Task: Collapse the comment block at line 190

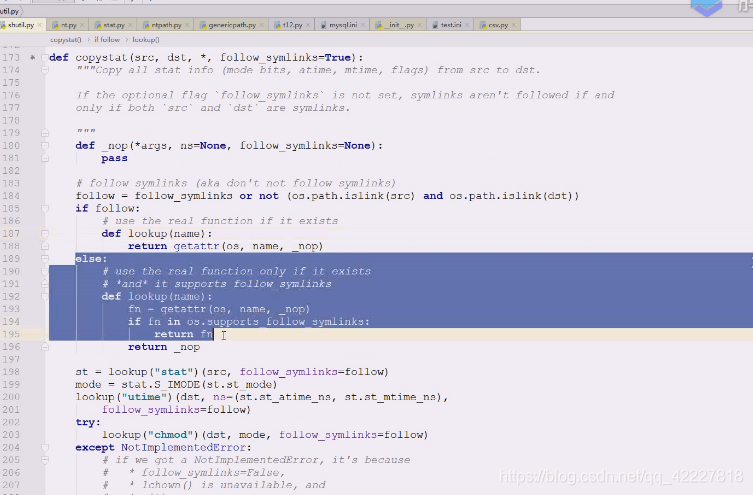Action: pyautogui.click(x=45, y=271)
